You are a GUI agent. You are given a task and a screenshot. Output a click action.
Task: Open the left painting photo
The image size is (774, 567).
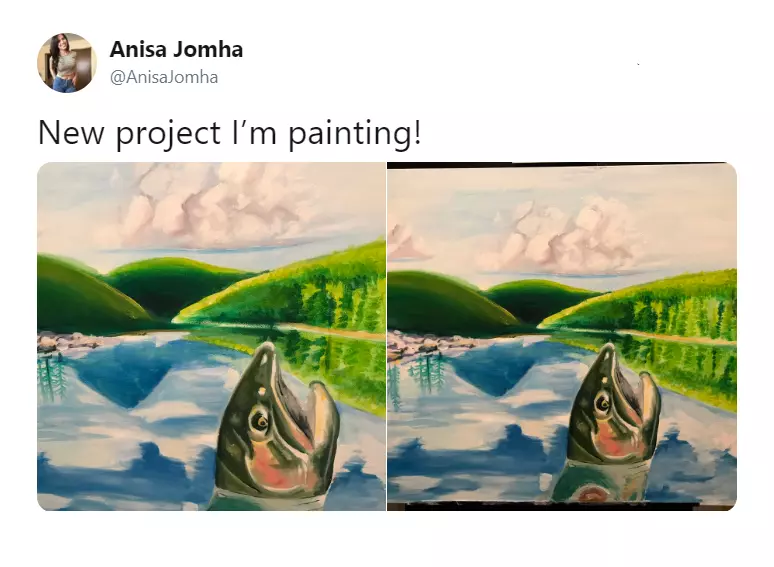click(211, 336)
